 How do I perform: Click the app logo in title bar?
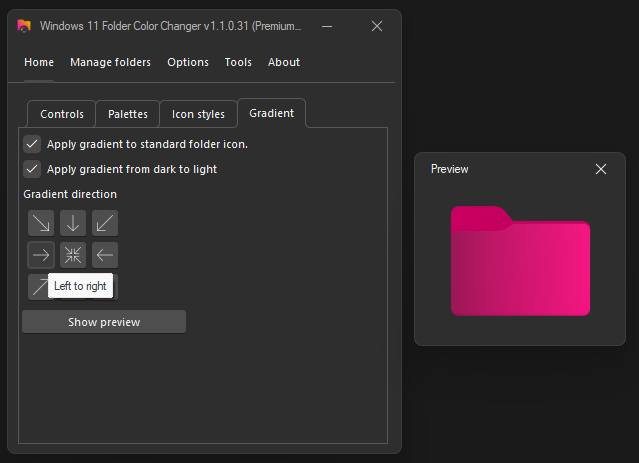(x=24, y=26)
